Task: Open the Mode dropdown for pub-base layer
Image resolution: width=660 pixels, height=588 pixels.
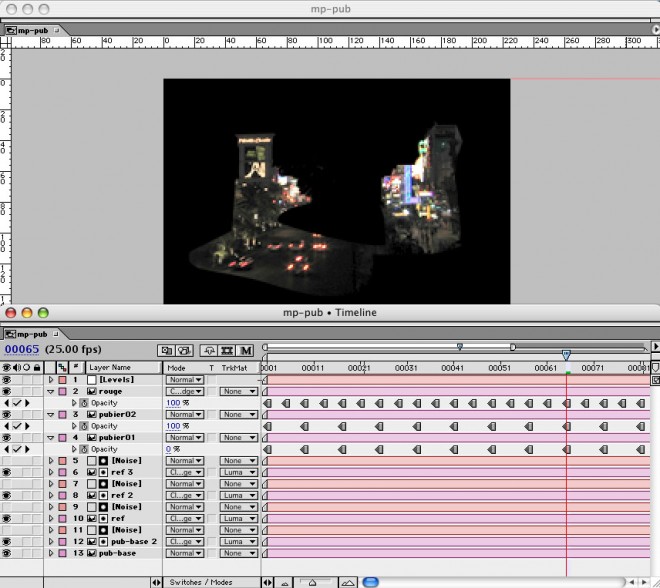Action: pos(185,553)
